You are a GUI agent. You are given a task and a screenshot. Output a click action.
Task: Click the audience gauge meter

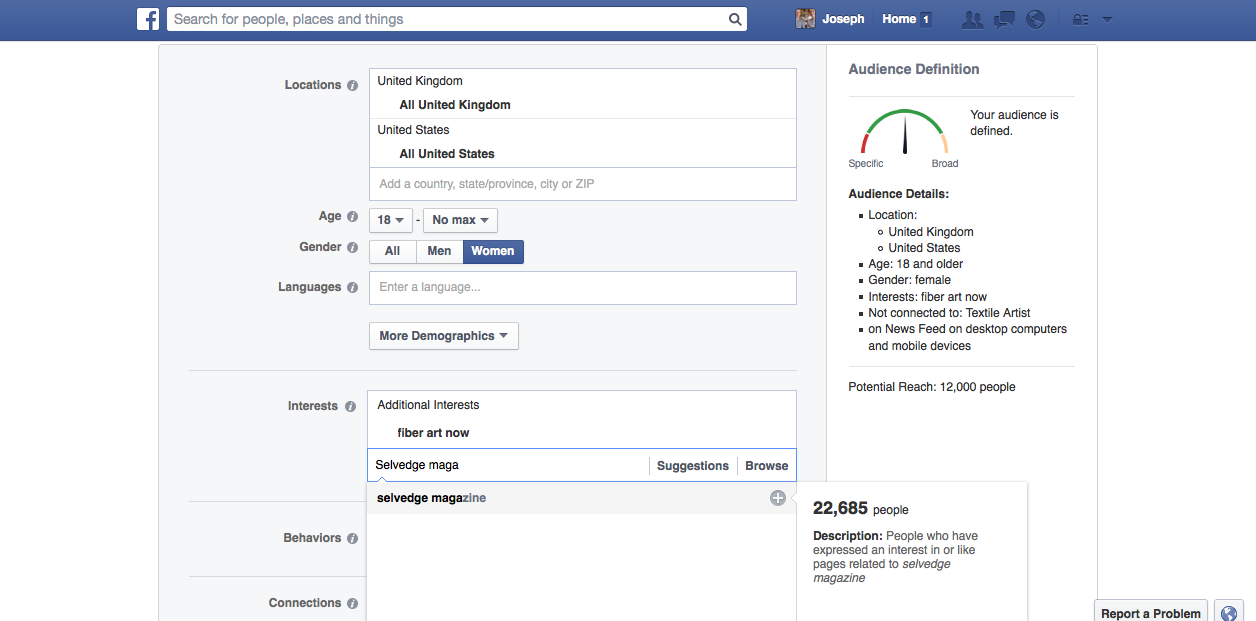904,133
